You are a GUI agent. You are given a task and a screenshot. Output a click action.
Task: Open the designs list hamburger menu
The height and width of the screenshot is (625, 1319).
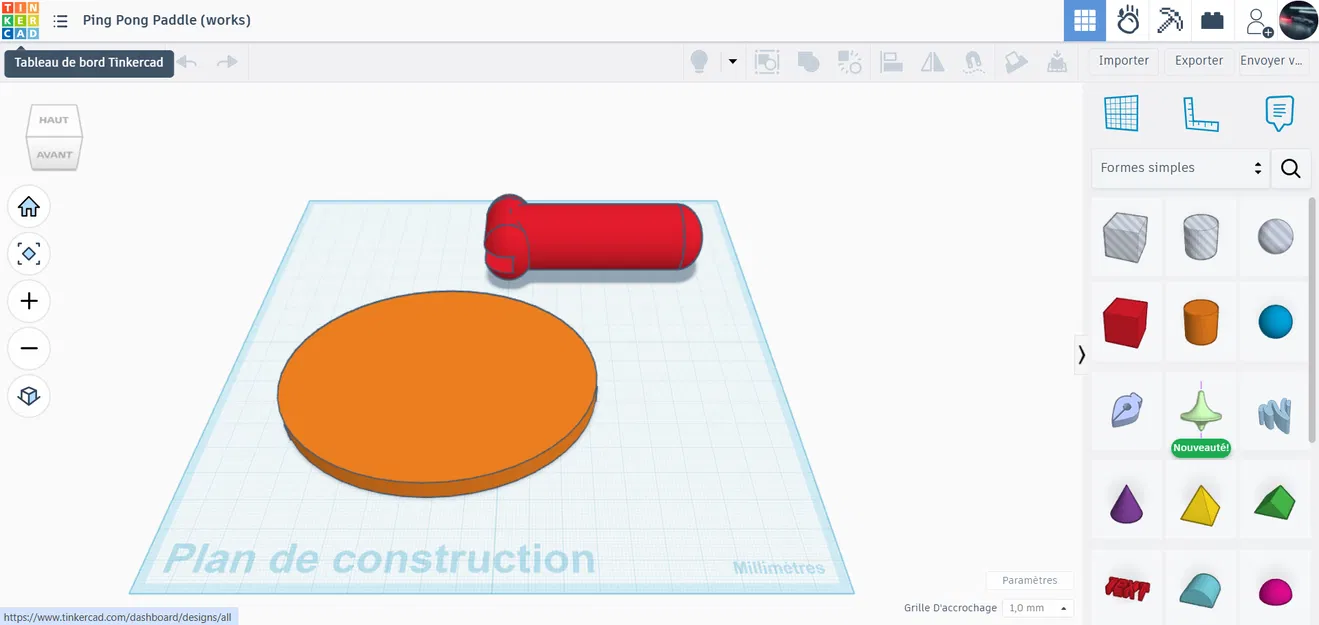coord(61,20)
